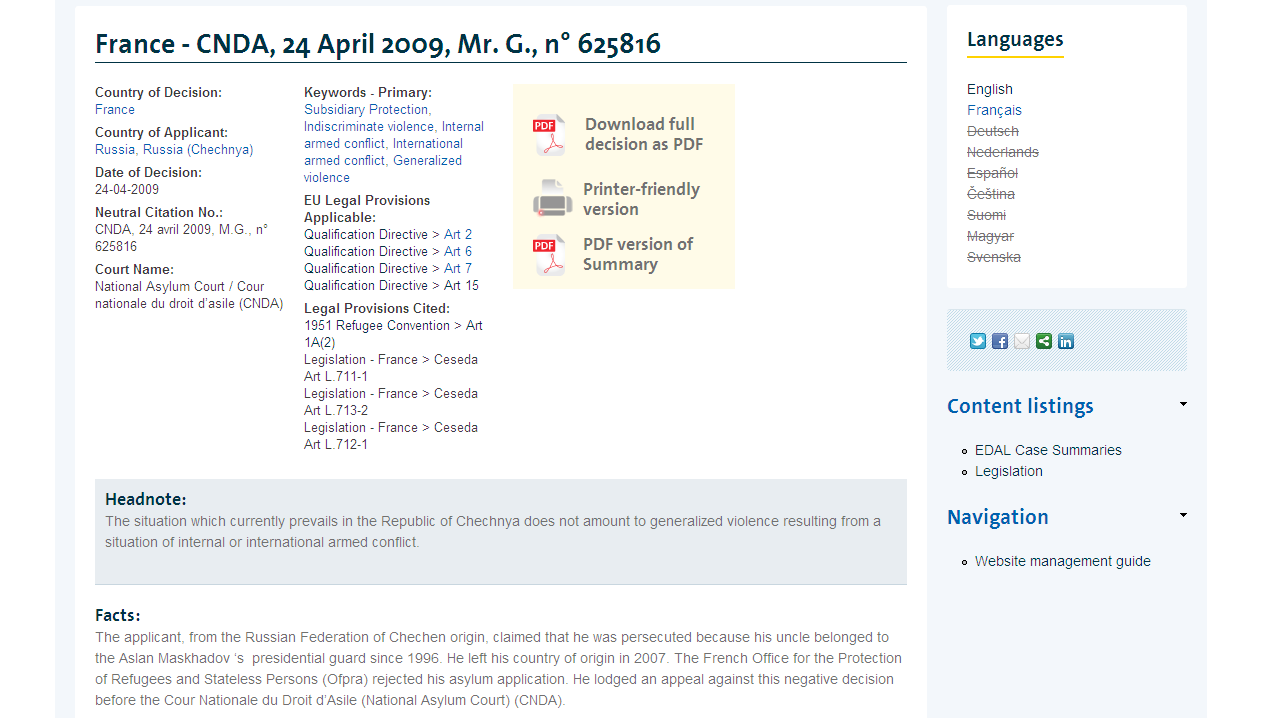Open the EDAL Case Summaries listing
Image resolution: width=1263 pixels, height=718 pixels.
point(1048,450)
